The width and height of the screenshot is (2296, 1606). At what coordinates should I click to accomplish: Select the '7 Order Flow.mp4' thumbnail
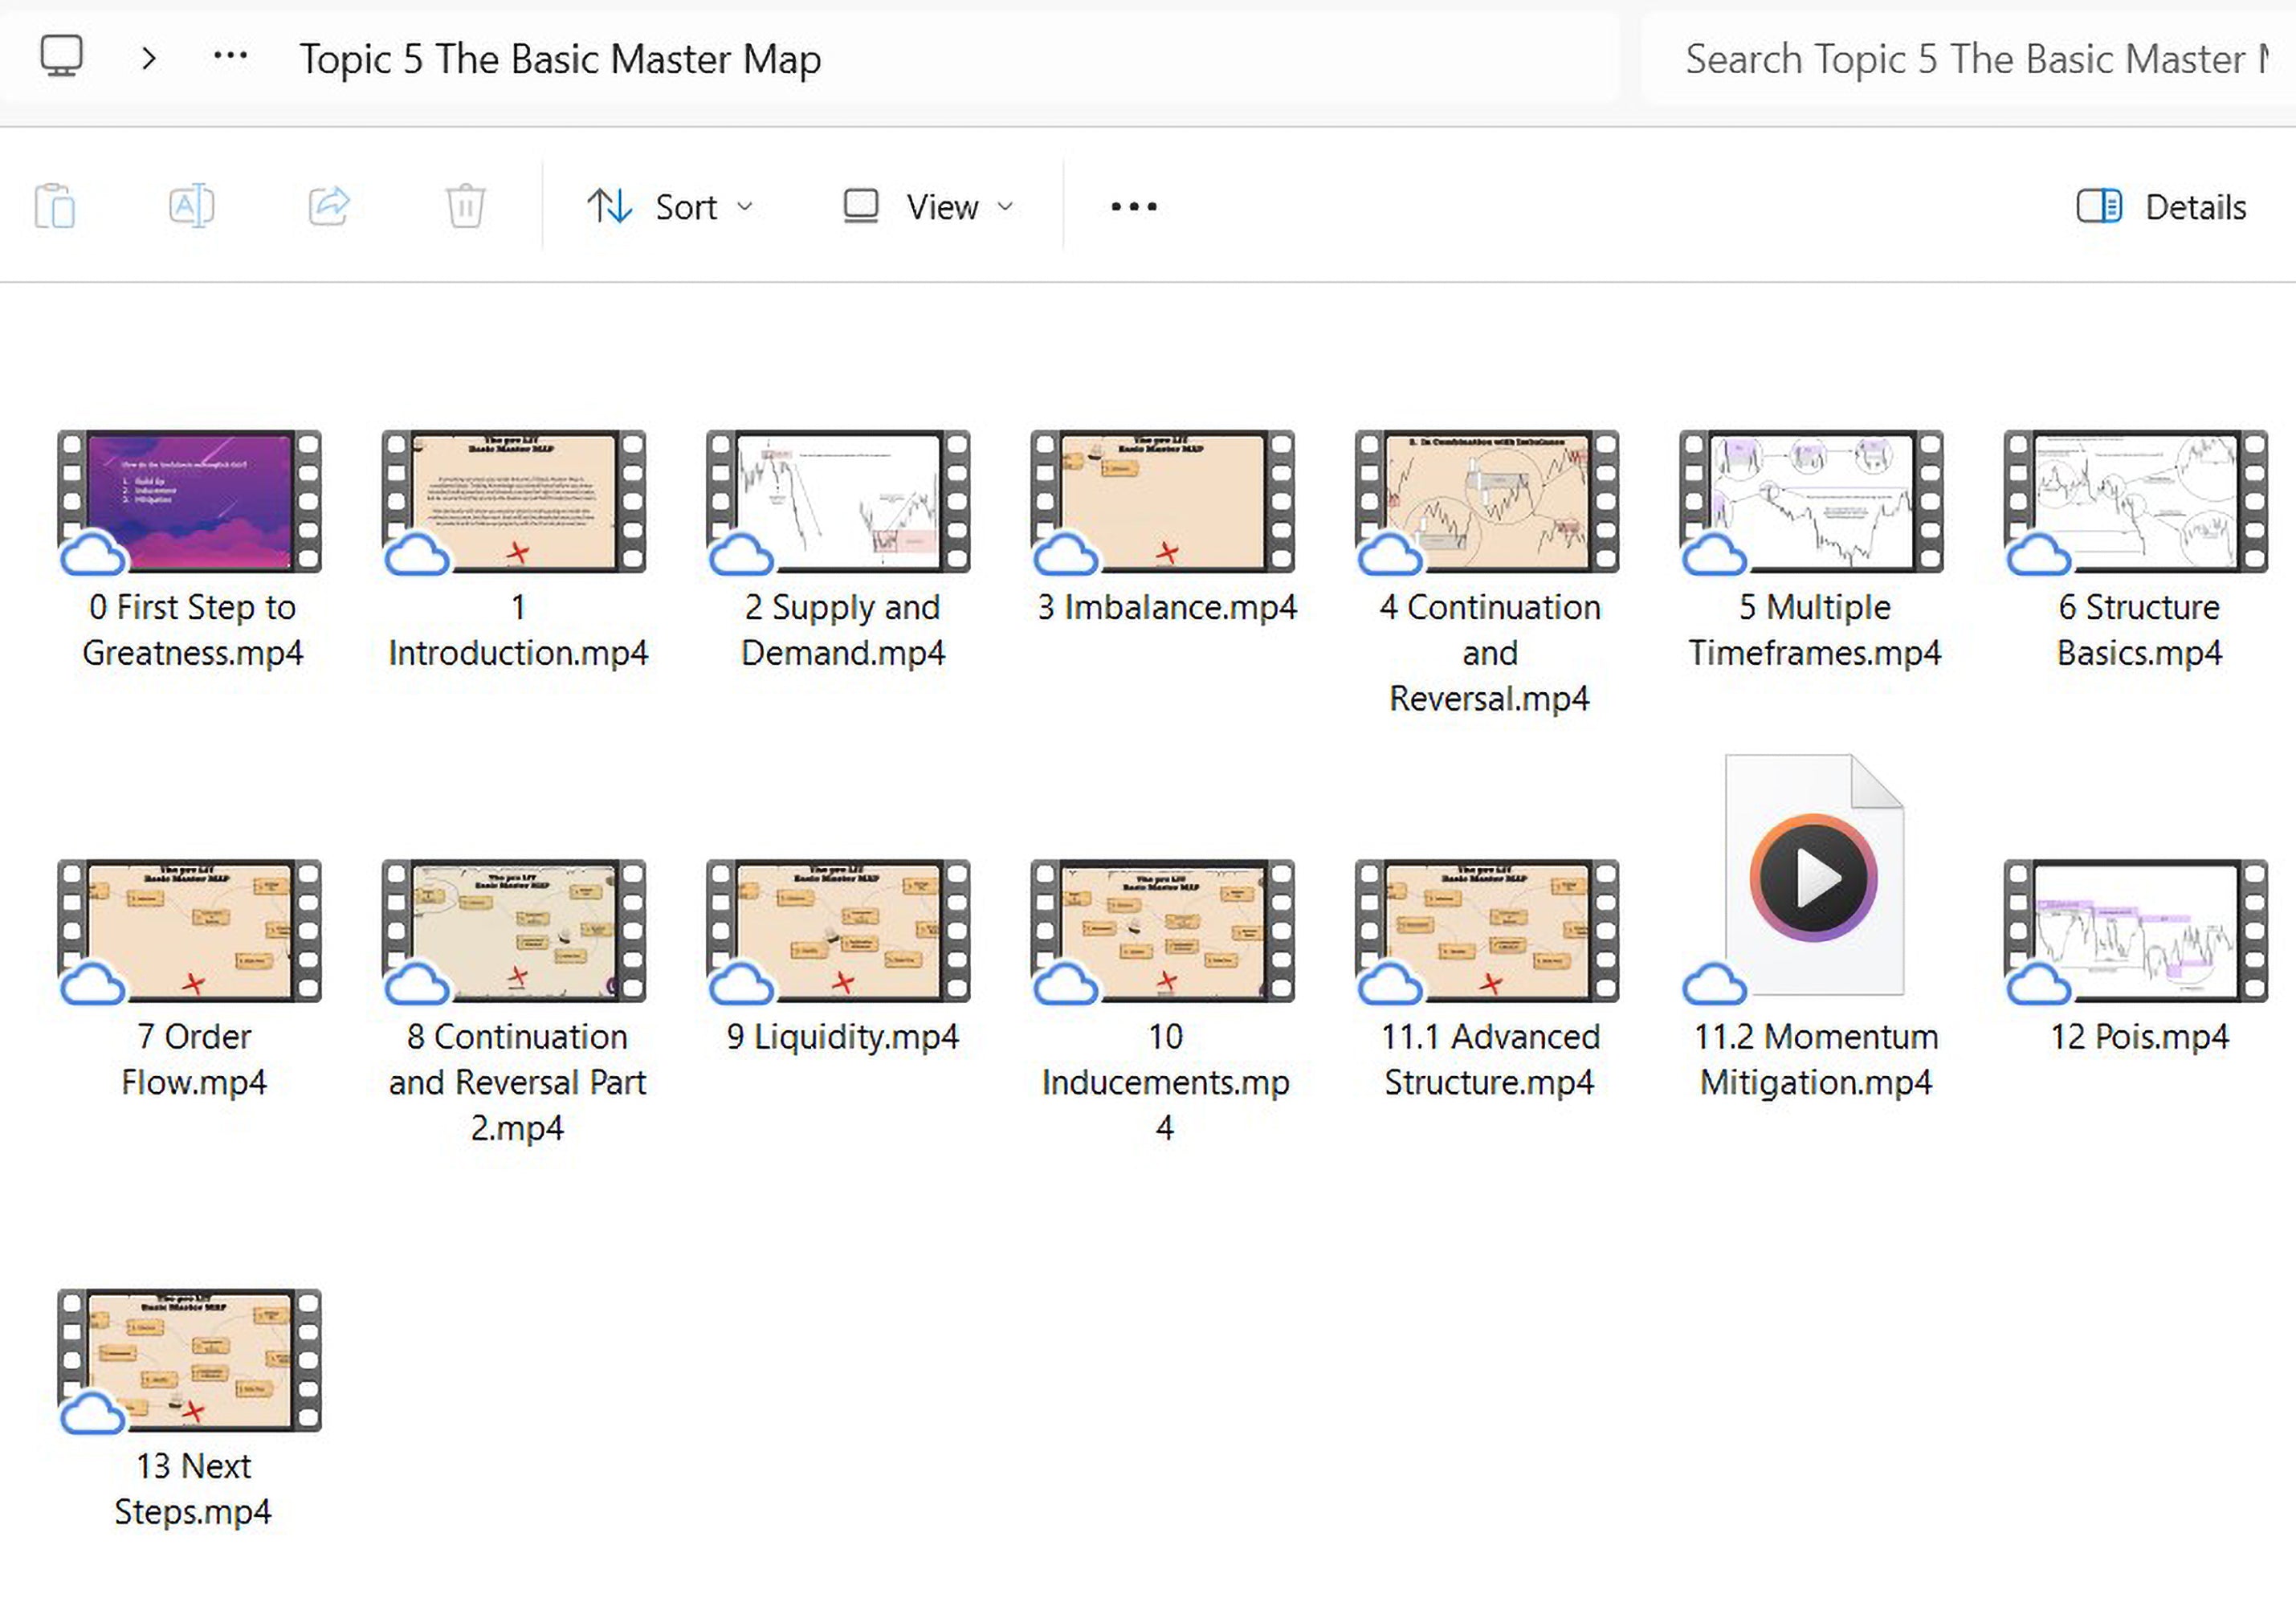click(190, 931)
